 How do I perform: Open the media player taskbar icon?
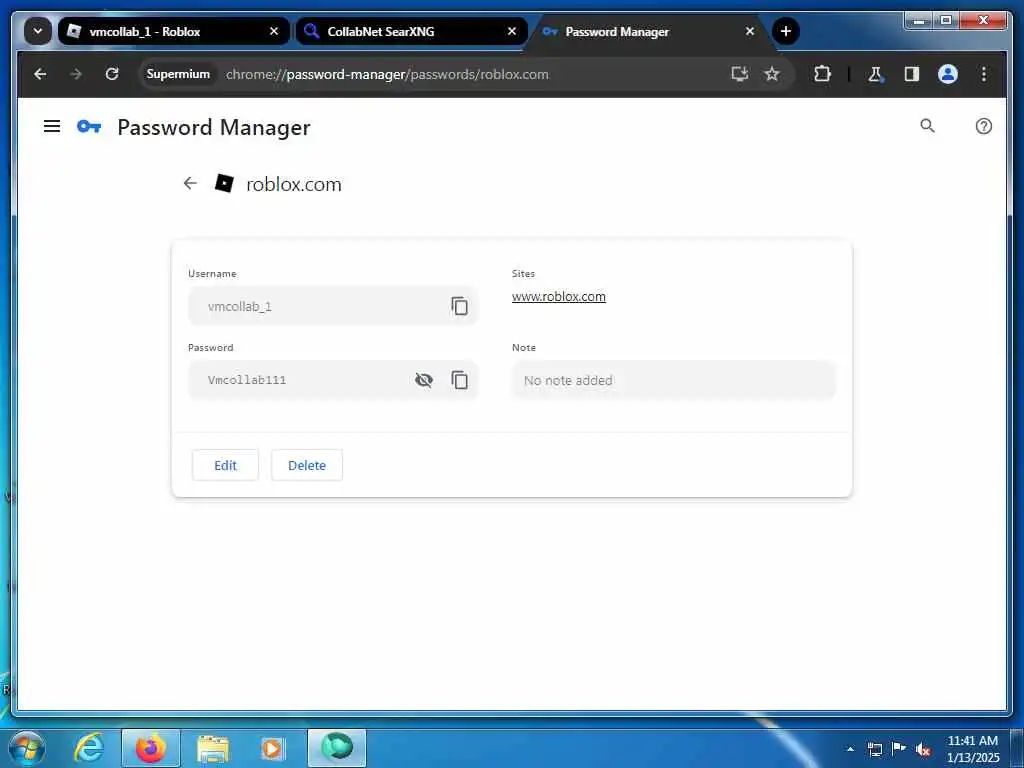[x=273, y=748]
